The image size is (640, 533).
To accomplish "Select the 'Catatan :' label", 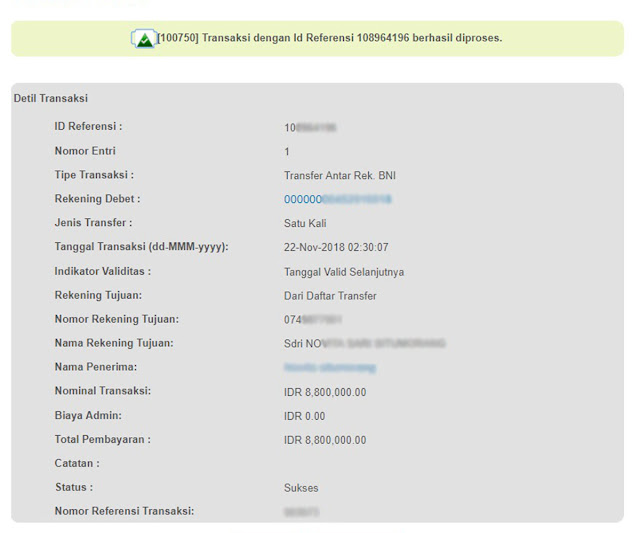I will pos(77,464).
